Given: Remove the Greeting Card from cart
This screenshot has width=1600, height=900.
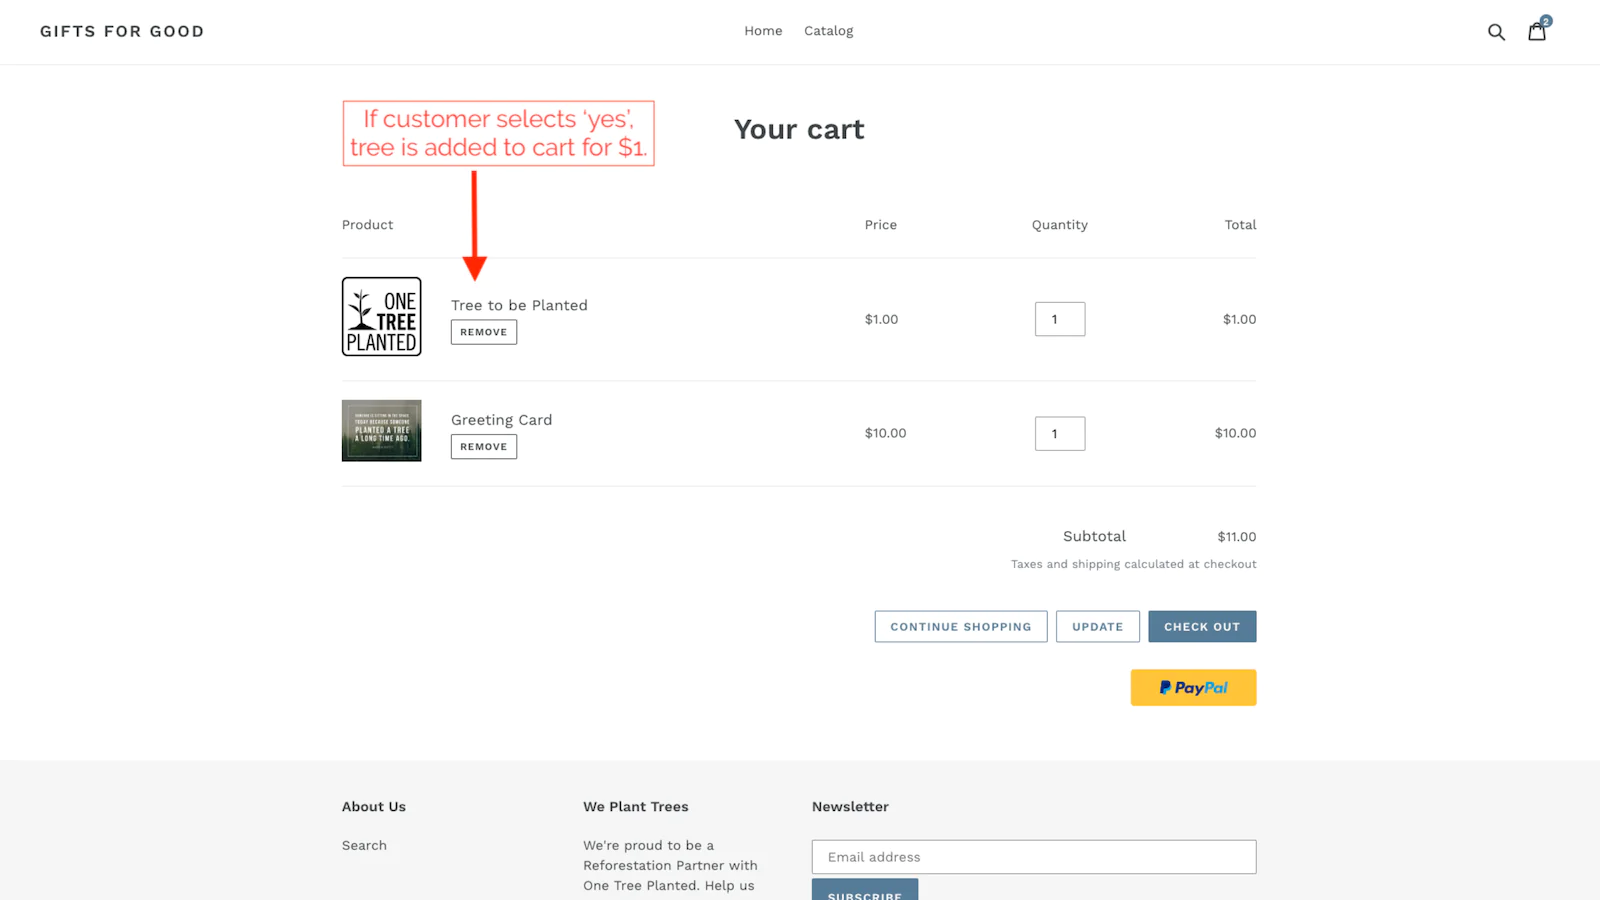Looking at the screenshot, I should (484, 447).
